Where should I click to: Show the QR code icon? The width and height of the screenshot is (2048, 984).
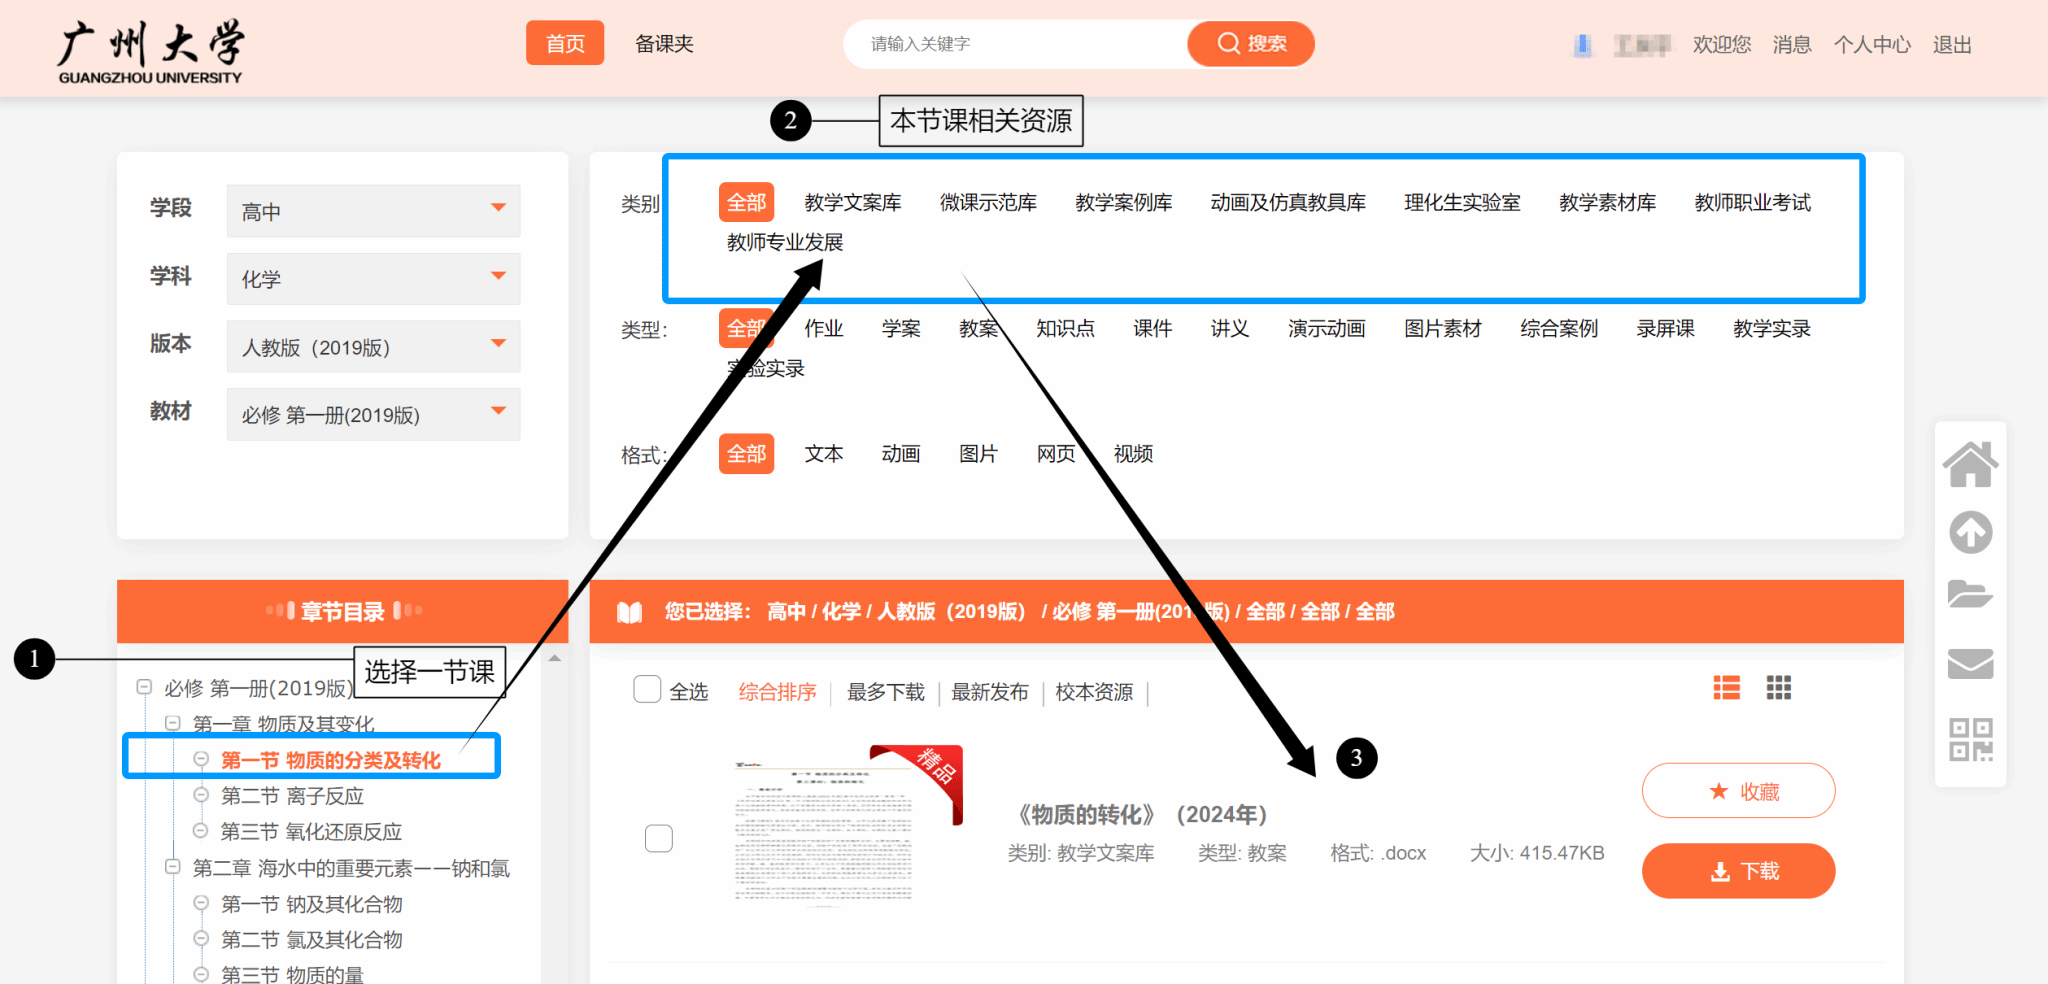1970,739
